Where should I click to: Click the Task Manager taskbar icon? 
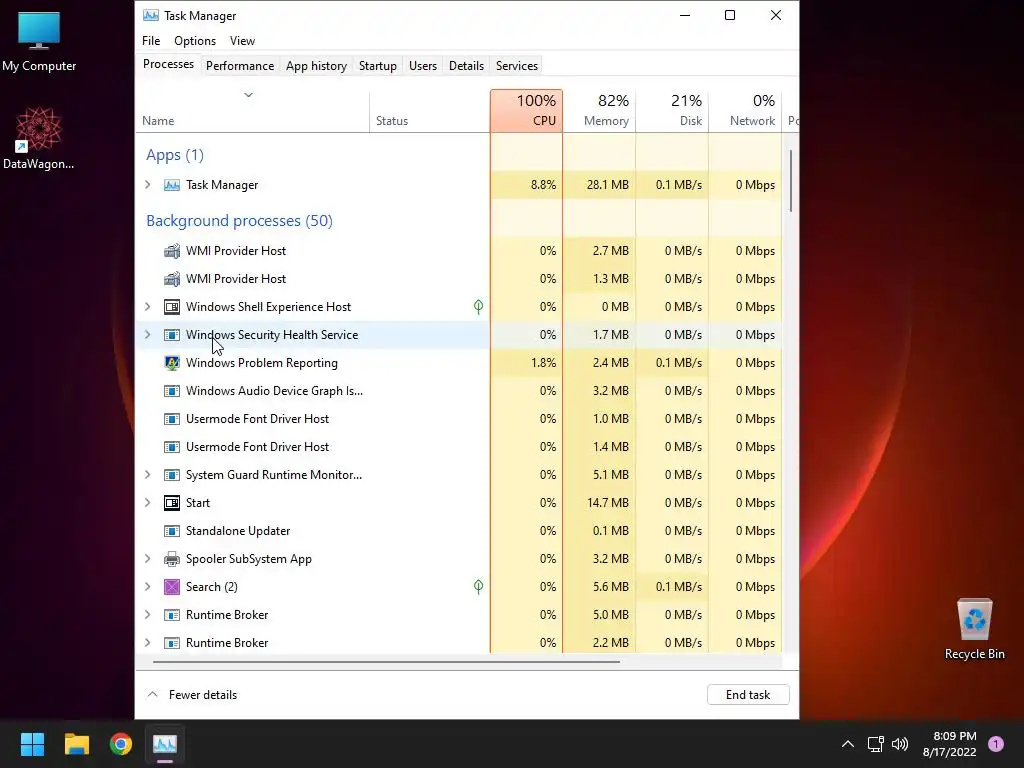[165, 744]
